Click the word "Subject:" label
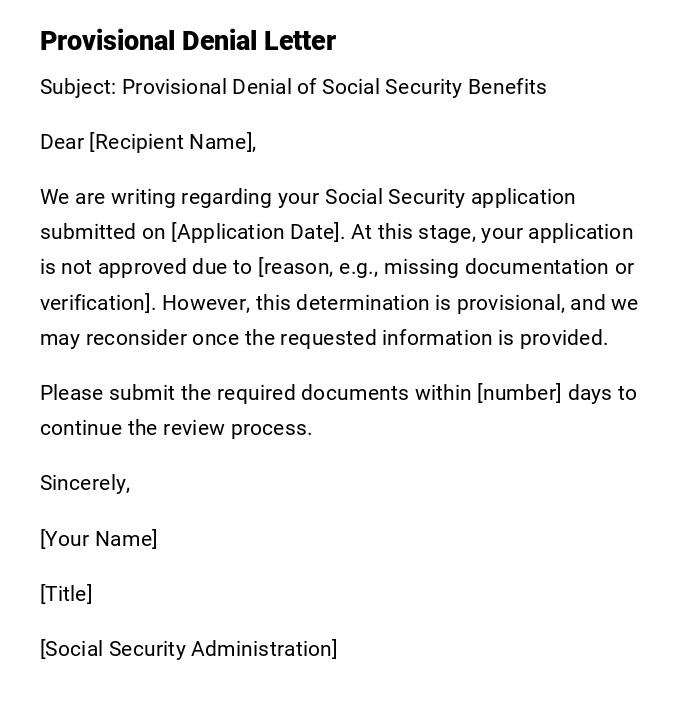The height and width of the screenshot is (711, 700). point(78,87)
